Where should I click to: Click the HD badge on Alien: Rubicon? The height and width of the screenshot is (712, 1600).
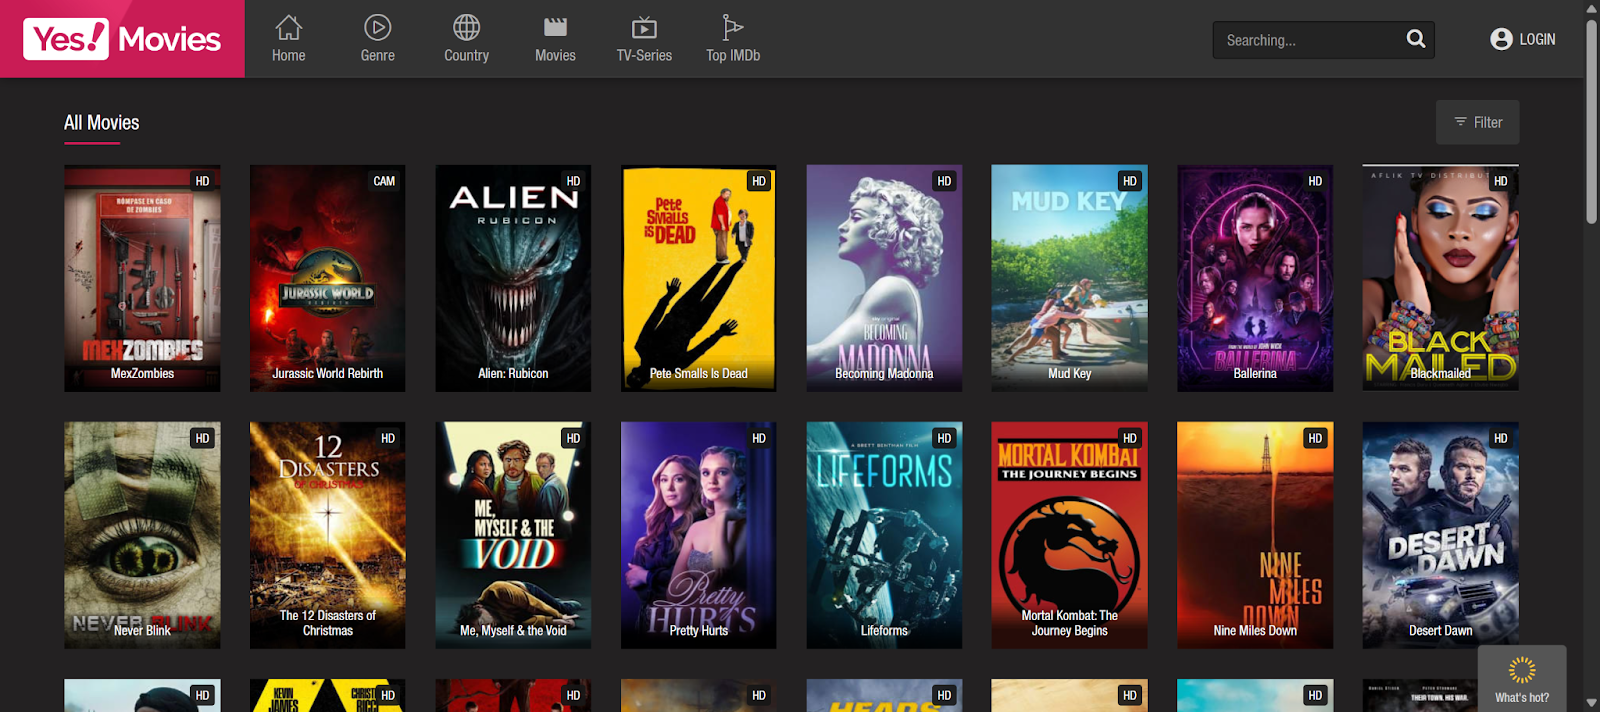573,181
